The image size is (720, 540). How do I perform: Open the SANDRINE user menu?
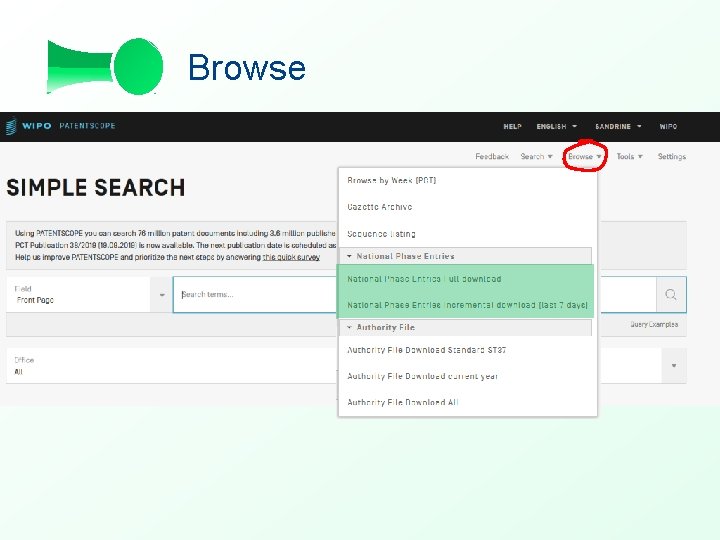(618, 126)
